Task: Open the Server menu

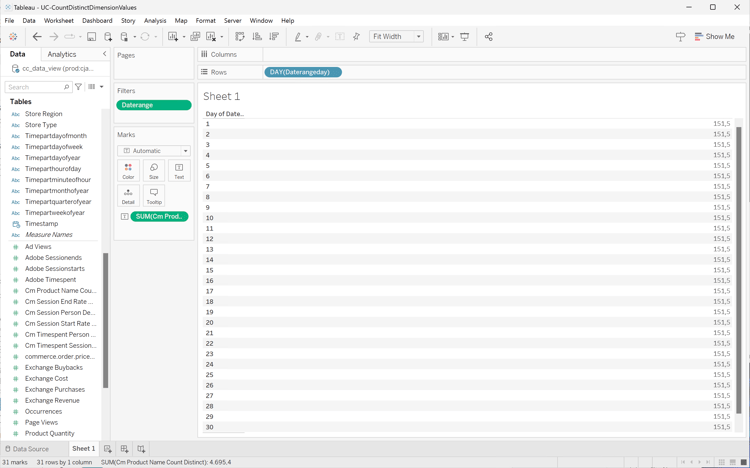Action: pyautogui.click(x=232, y=21)
